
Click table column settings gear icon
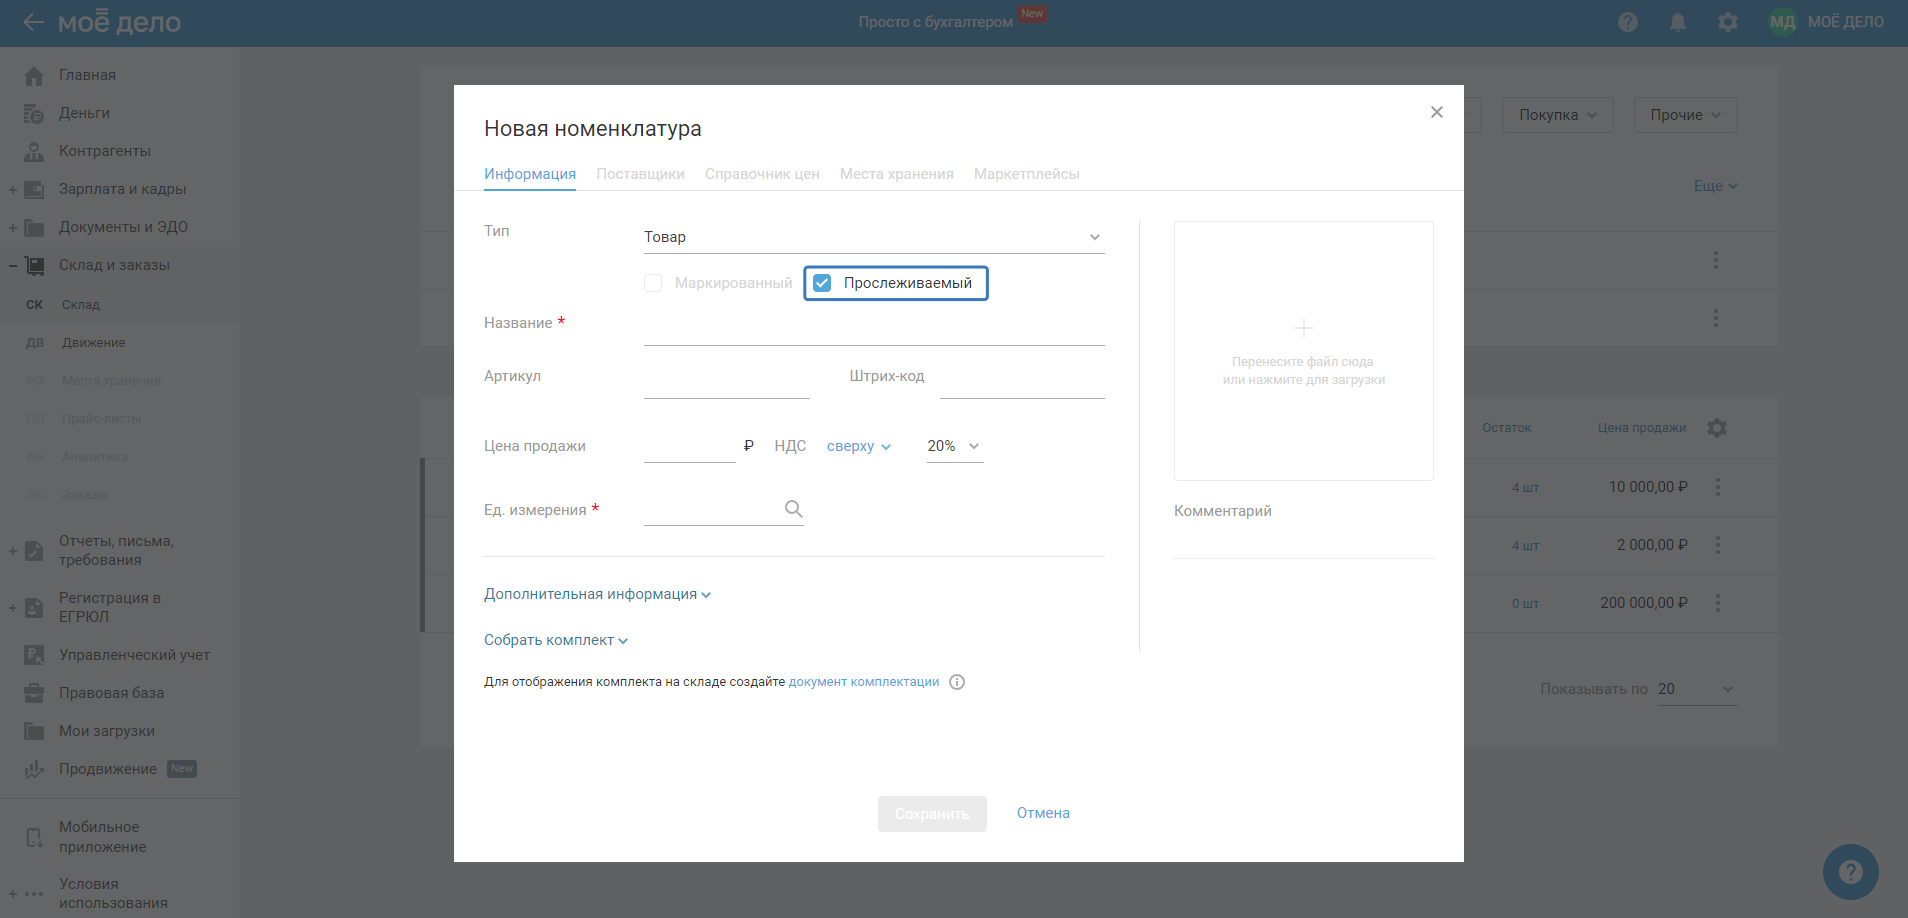tap(1717, 428)
